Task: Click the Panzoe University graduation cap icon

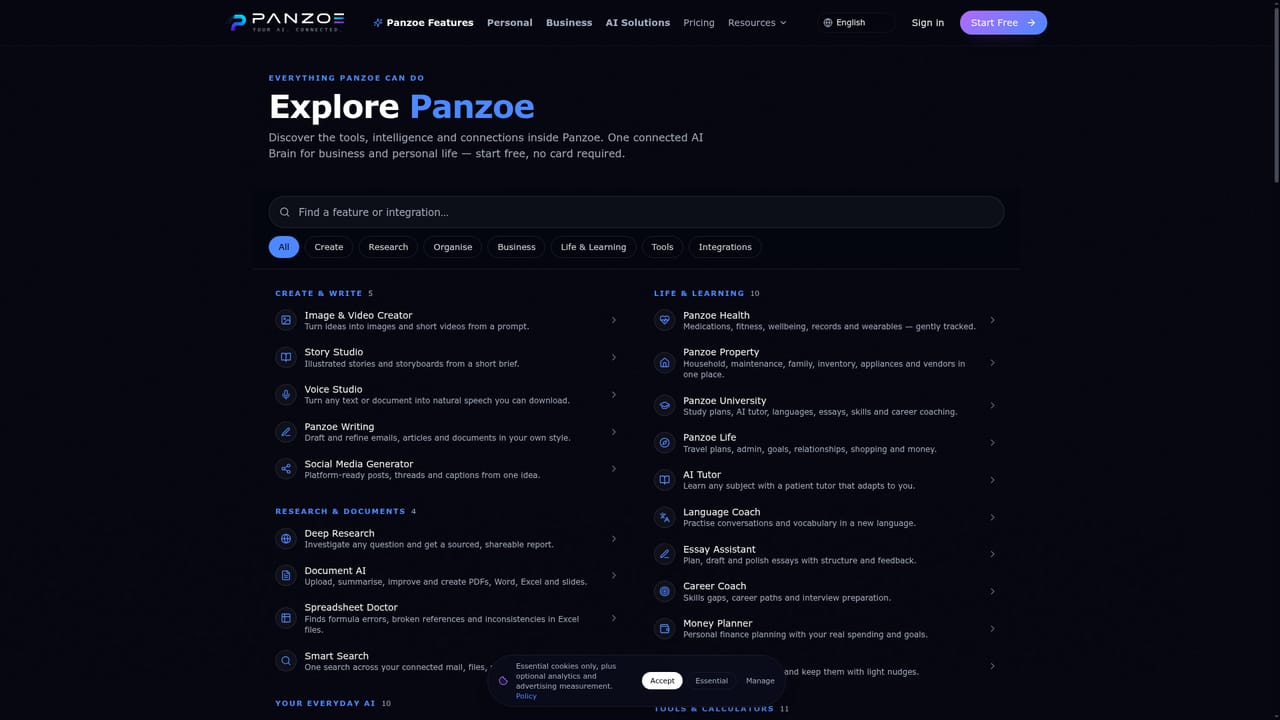Action: click(x=664, y=405)
